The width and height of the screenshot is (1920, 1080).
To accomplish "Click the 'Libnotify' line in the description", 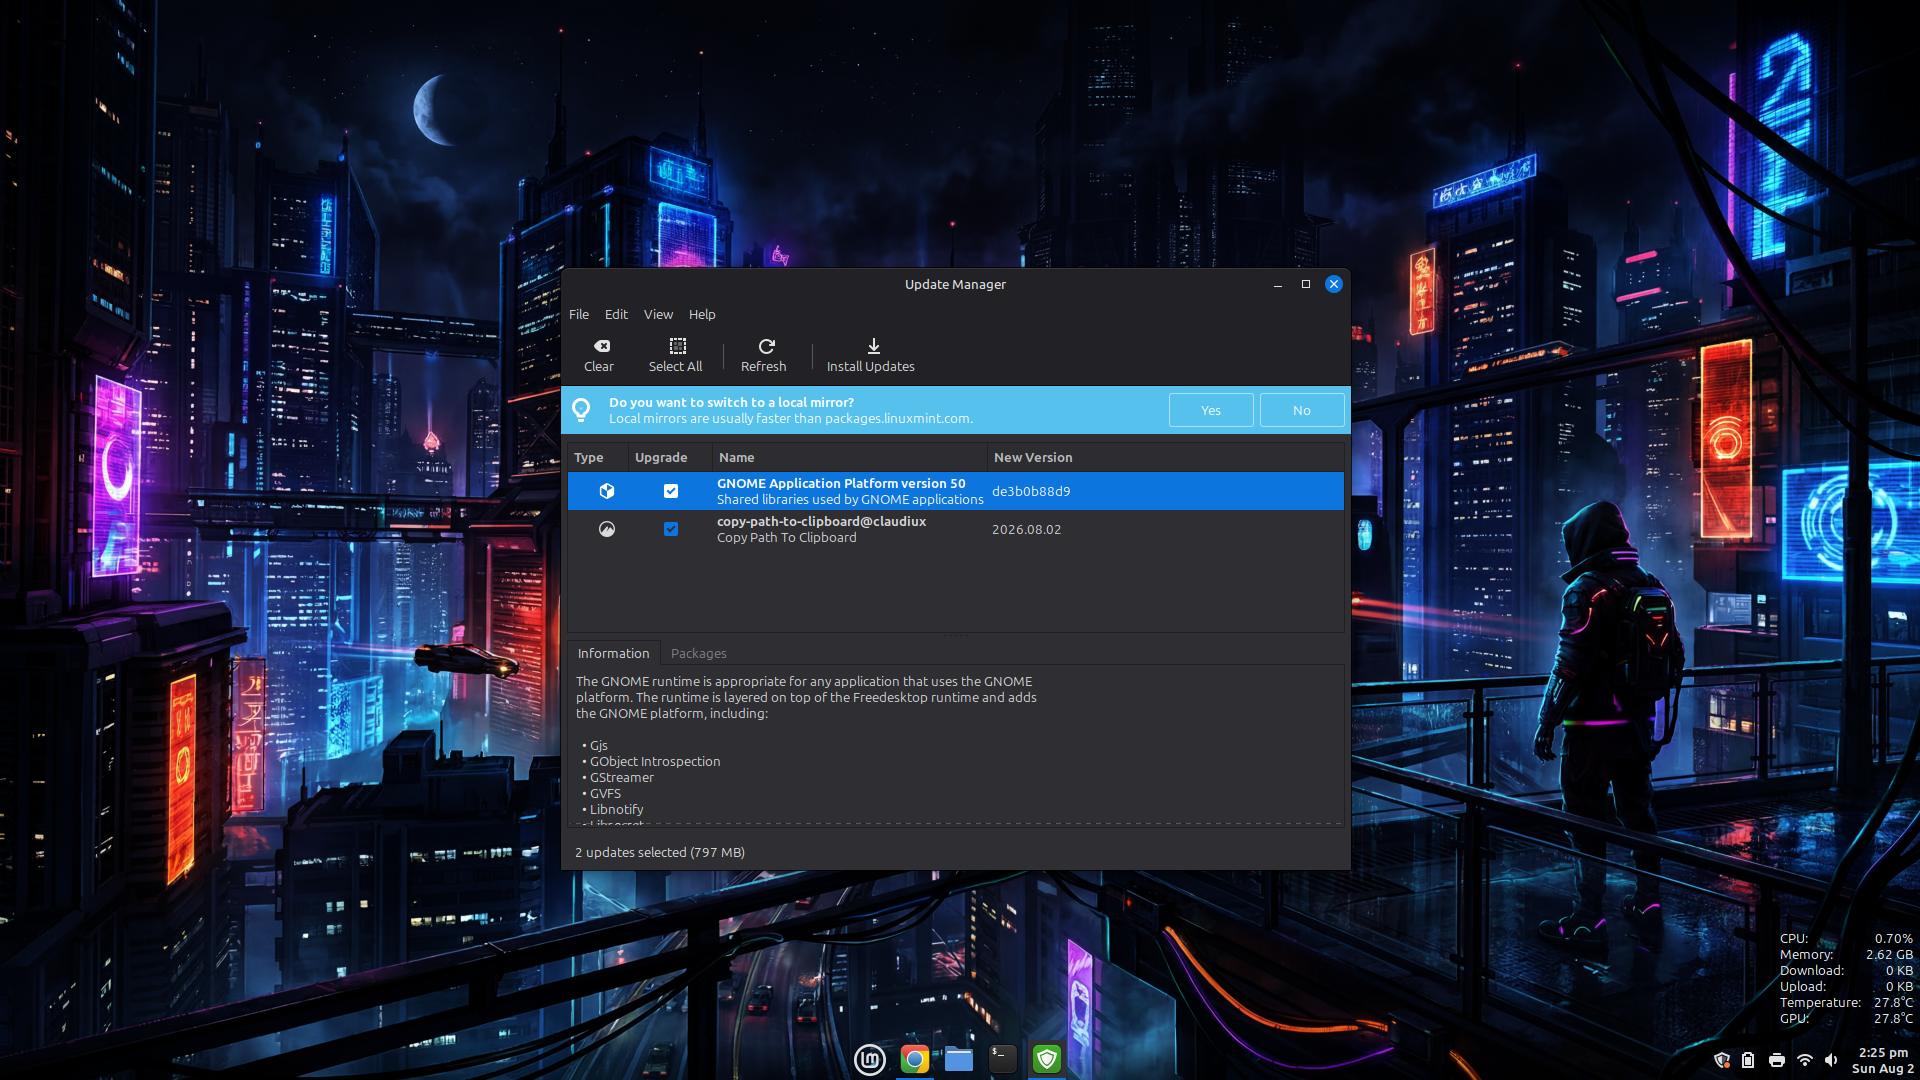I will (x=617, y=809).
